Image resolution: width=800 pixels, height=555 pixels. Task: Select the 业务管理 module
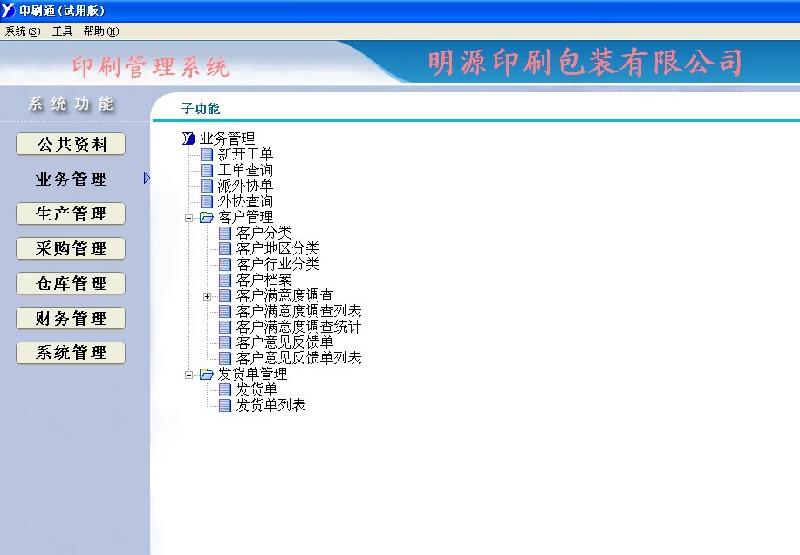pyautogui.click(x=71, y=179)
